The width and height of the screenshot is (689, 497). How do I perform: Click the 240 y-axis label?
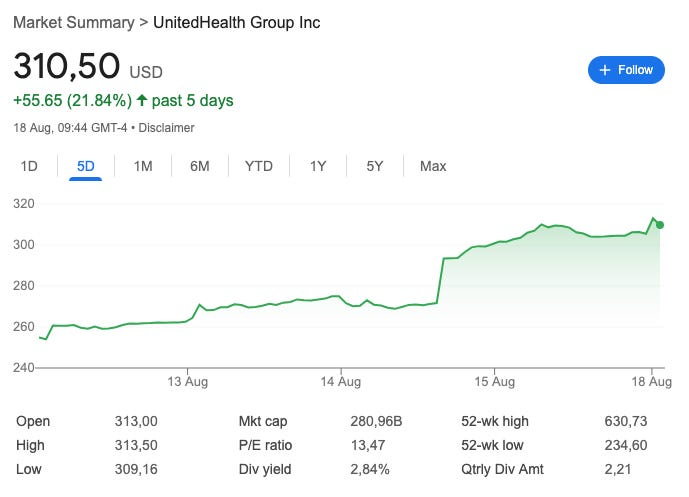point(24,367)
